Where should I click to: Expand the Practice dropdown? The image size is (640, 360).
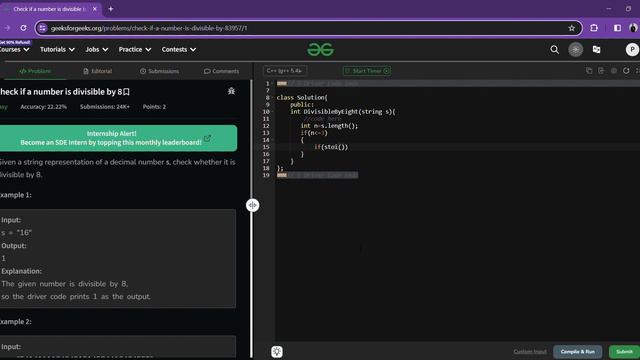pyautogui.click(x=135, y=49)
